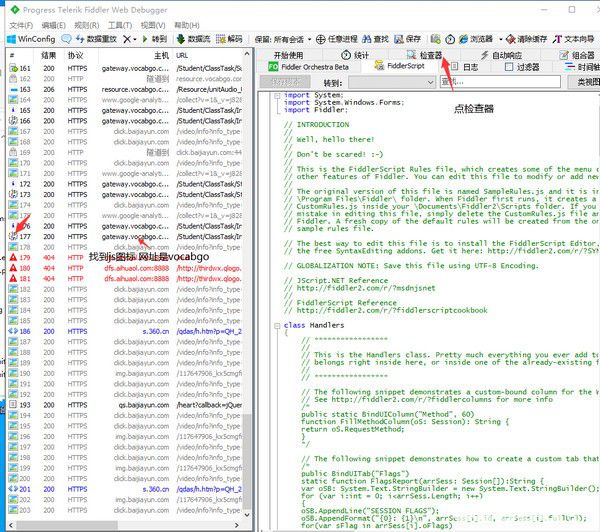Click the X remove sessions icon
Image resolution: width=600 pixels, height=532 pixels.
[127, 39]
